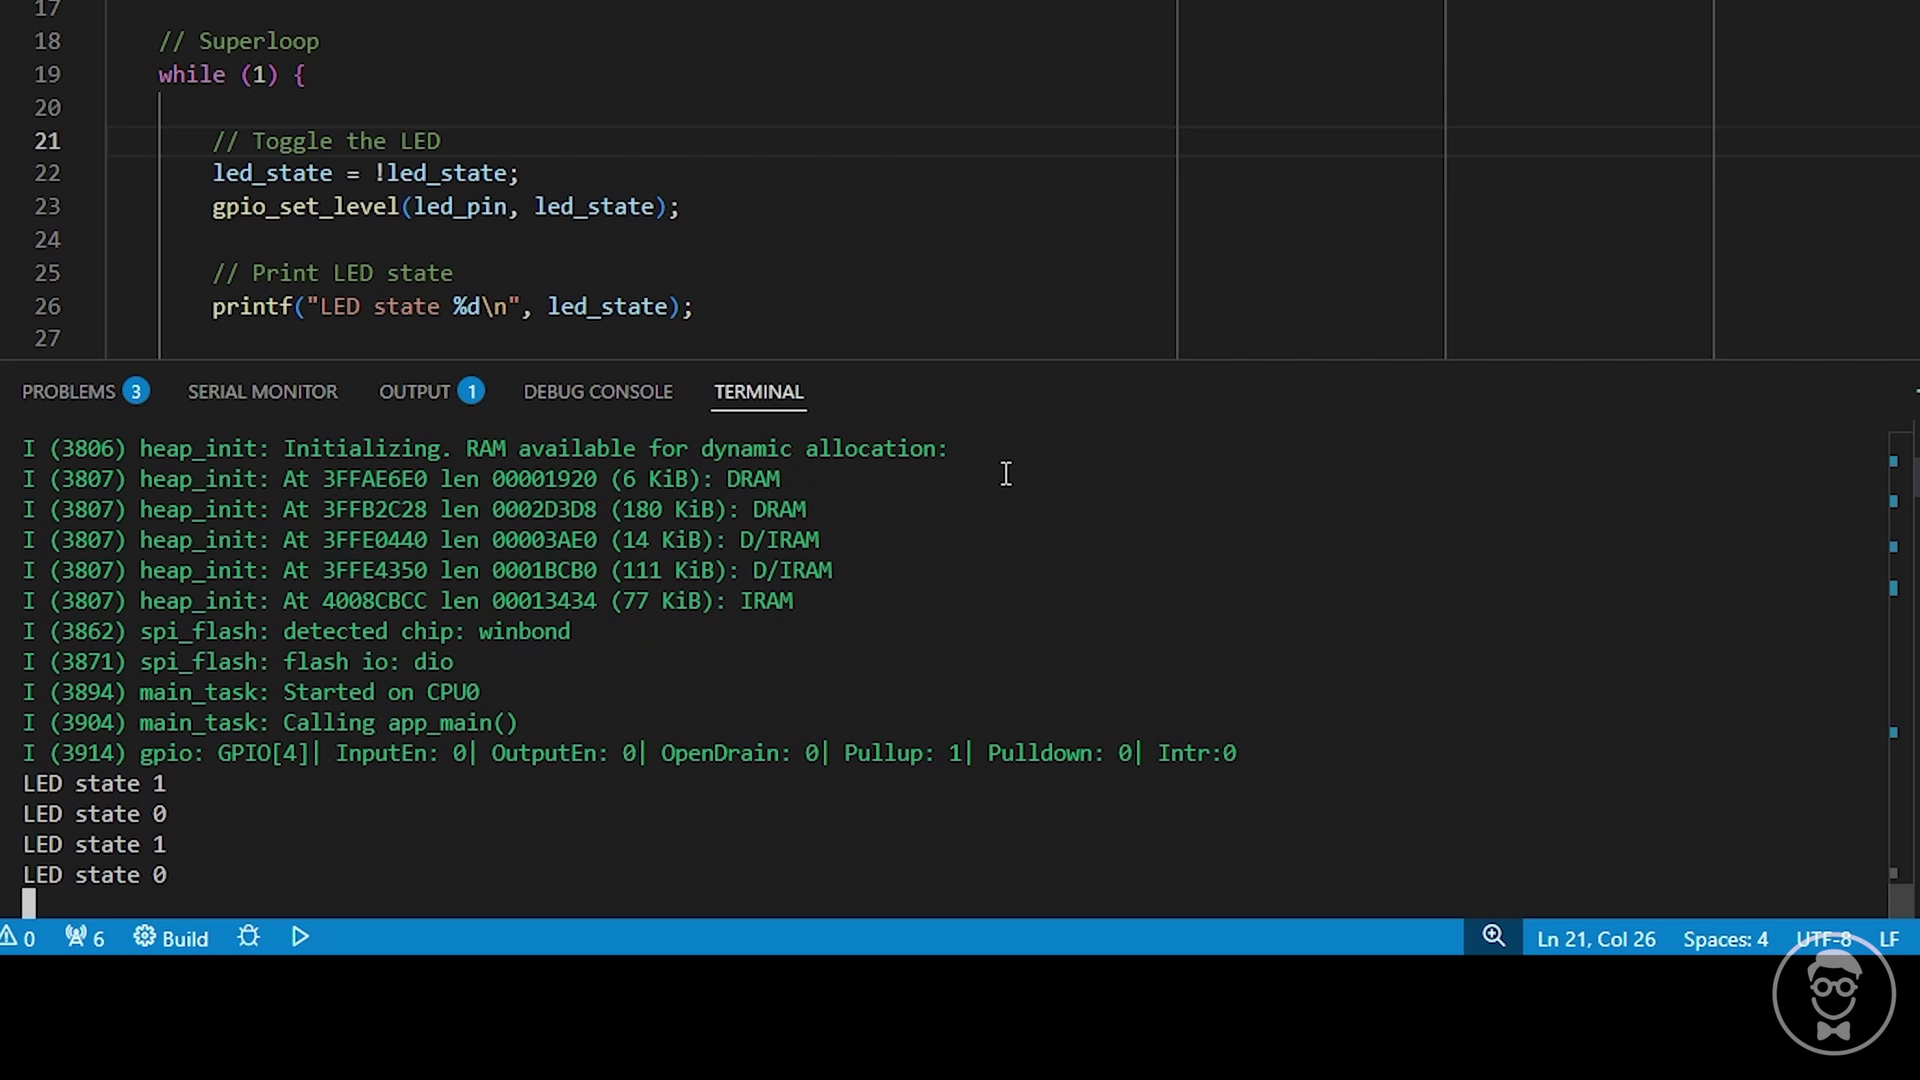Click line number 23 in the gutter
Screen dimensions: 1920x1080
[x=47, y=207]
